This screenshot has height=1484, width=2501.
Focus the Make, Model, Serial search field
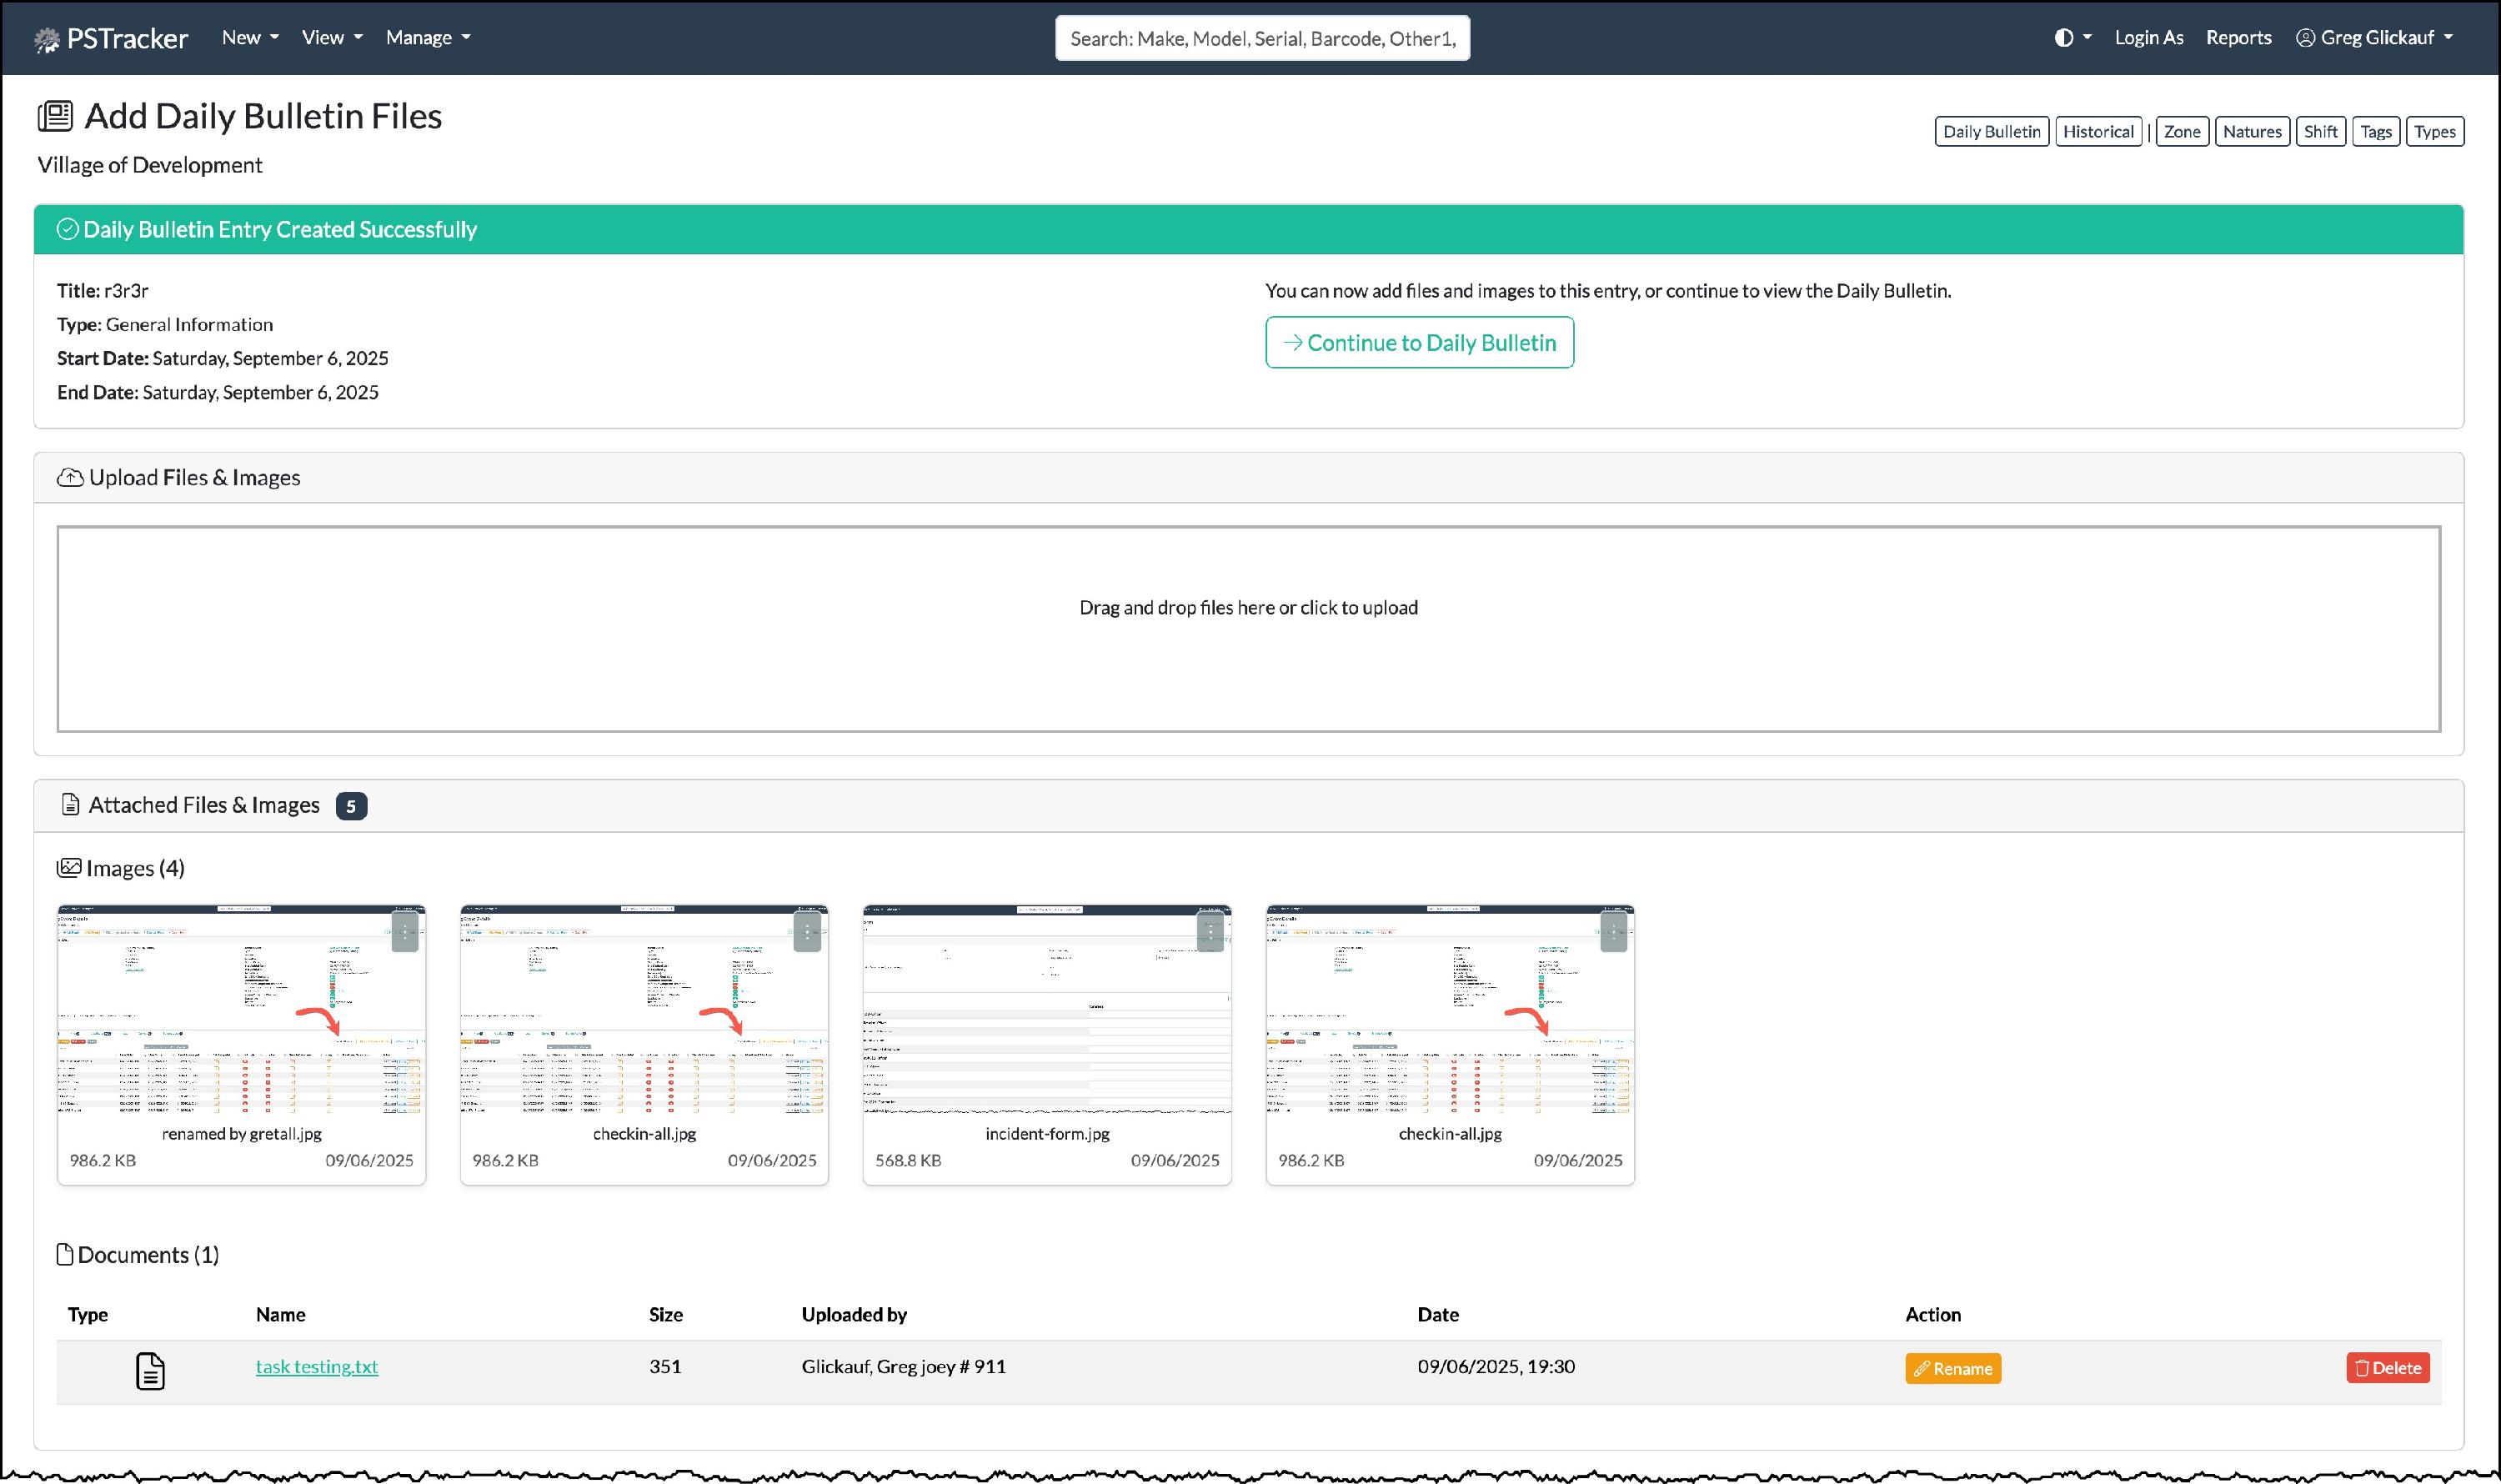1262,38
